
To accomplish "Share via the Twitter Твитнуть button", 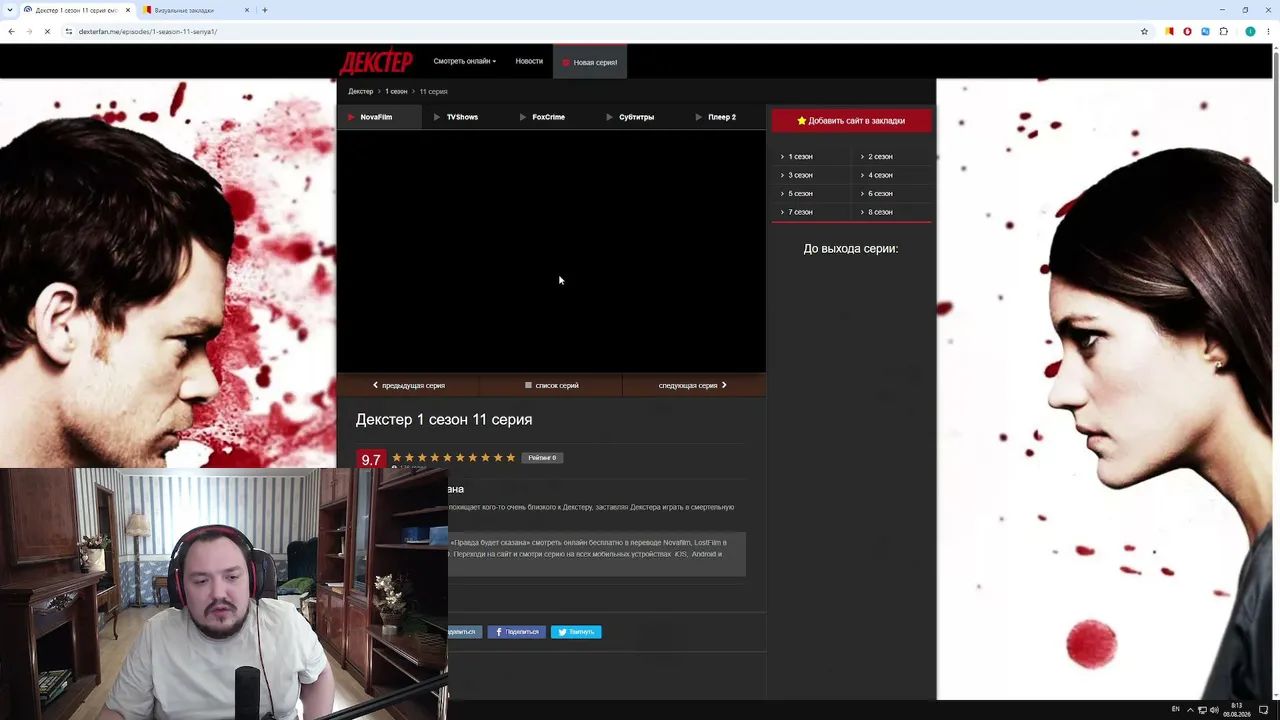I will point(576,632).
